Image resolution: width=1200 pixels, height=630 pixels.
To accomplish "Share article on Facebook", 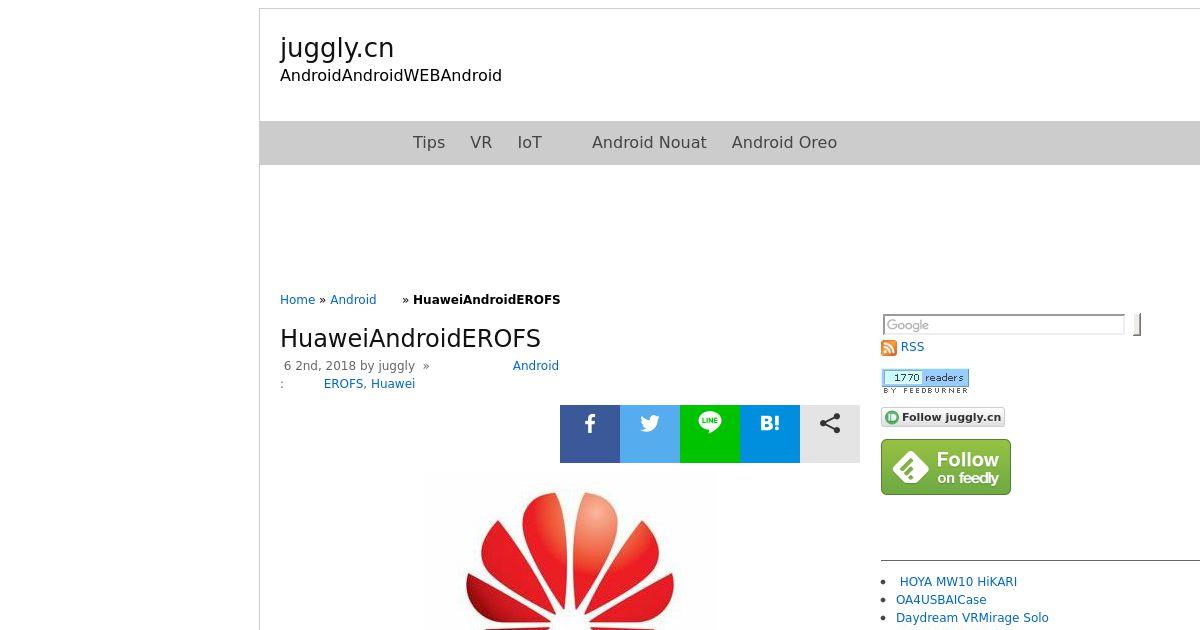I will coord(590,434).
